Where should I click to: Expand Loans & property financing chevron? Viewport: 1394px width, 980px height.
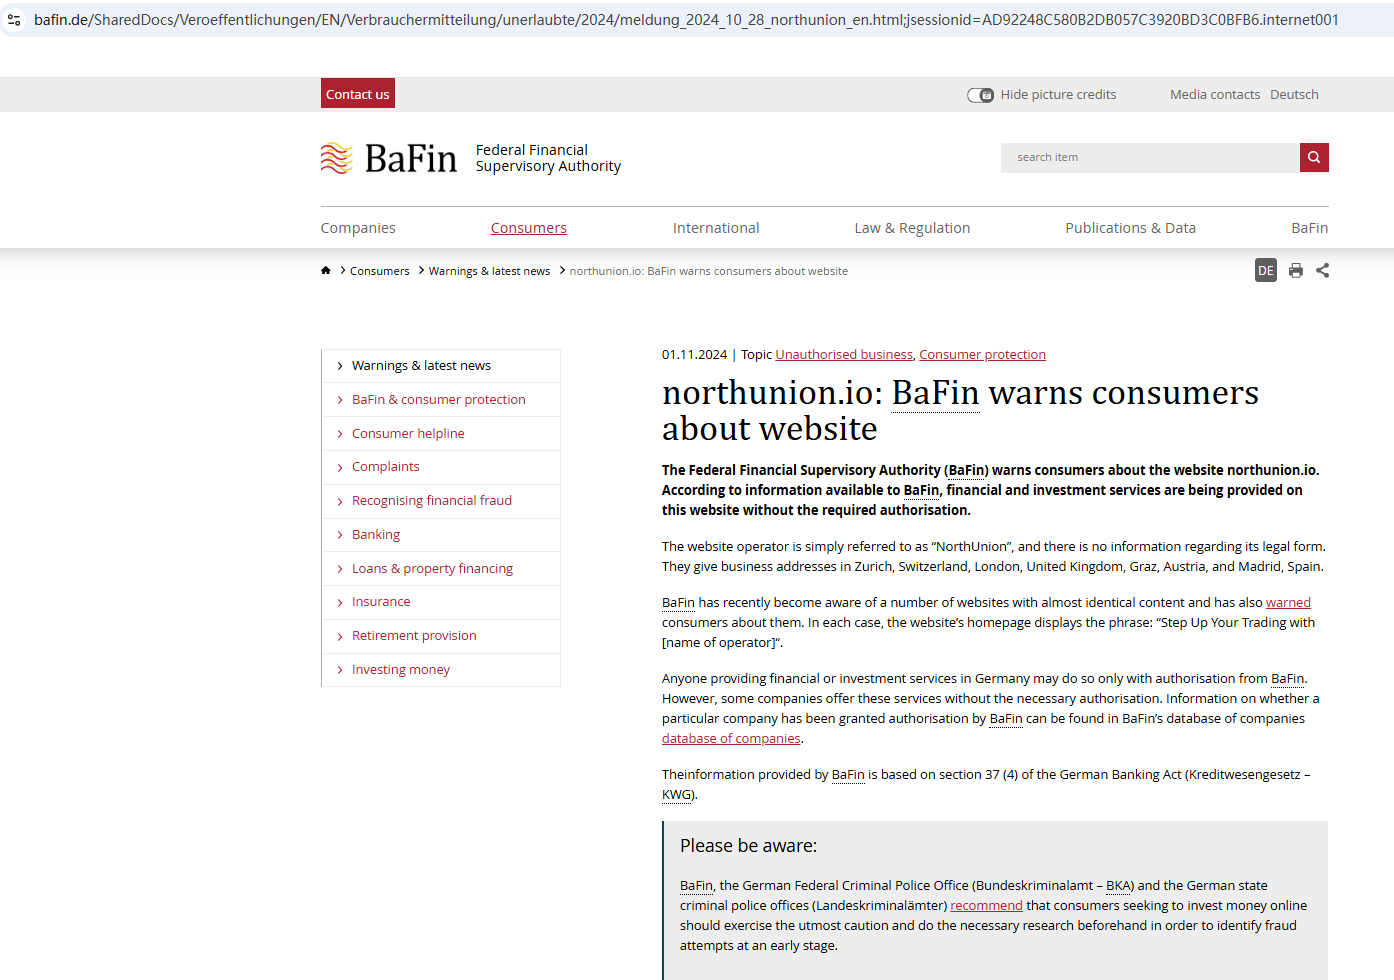(340, 569)
